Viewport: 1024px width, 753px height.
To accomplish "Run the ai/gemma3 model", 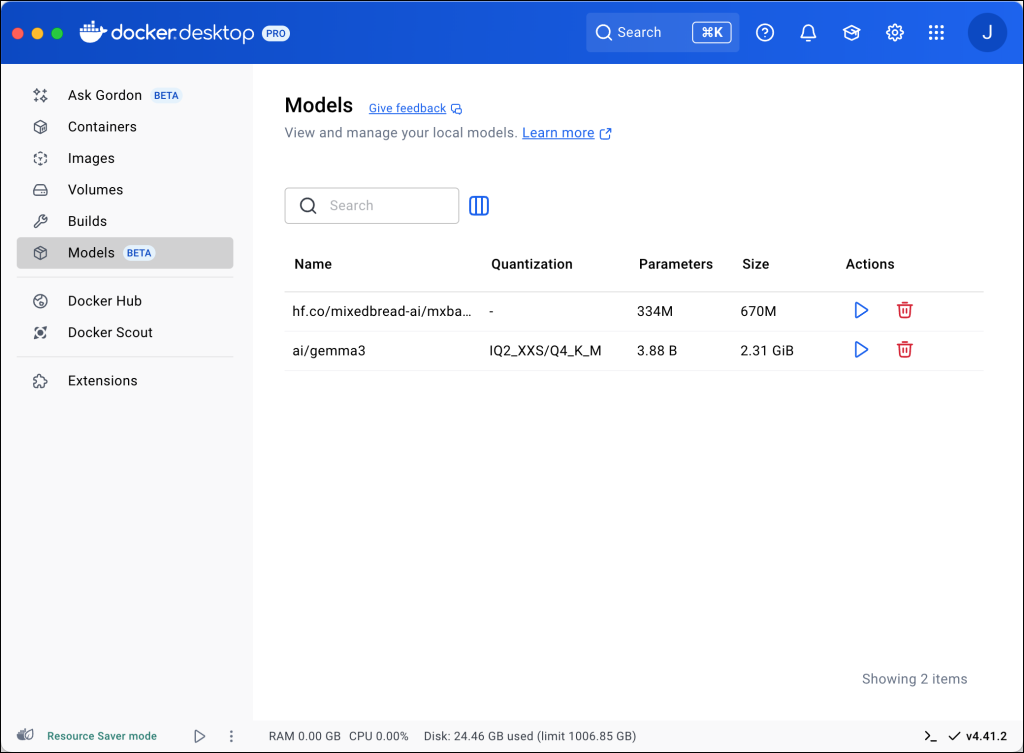I will 861,350.
